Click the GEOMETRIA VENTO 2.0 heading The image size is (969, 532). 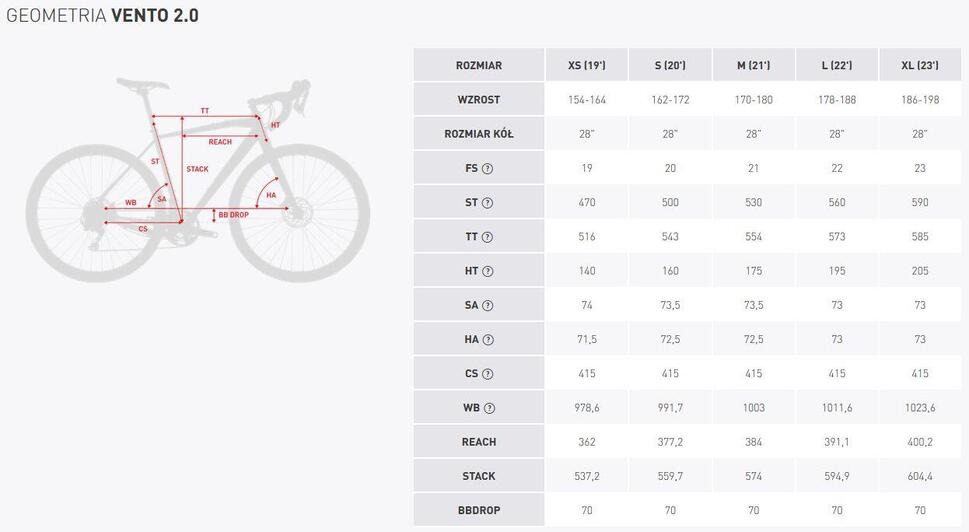(x=103, y=15)
